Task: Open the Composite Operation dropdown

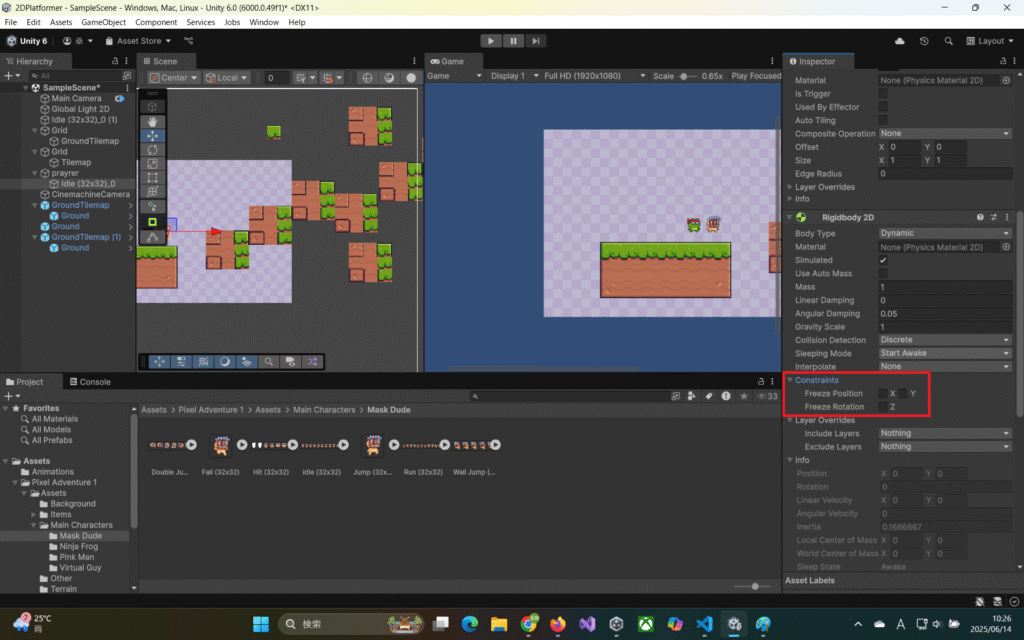Action: pos(945,133)
